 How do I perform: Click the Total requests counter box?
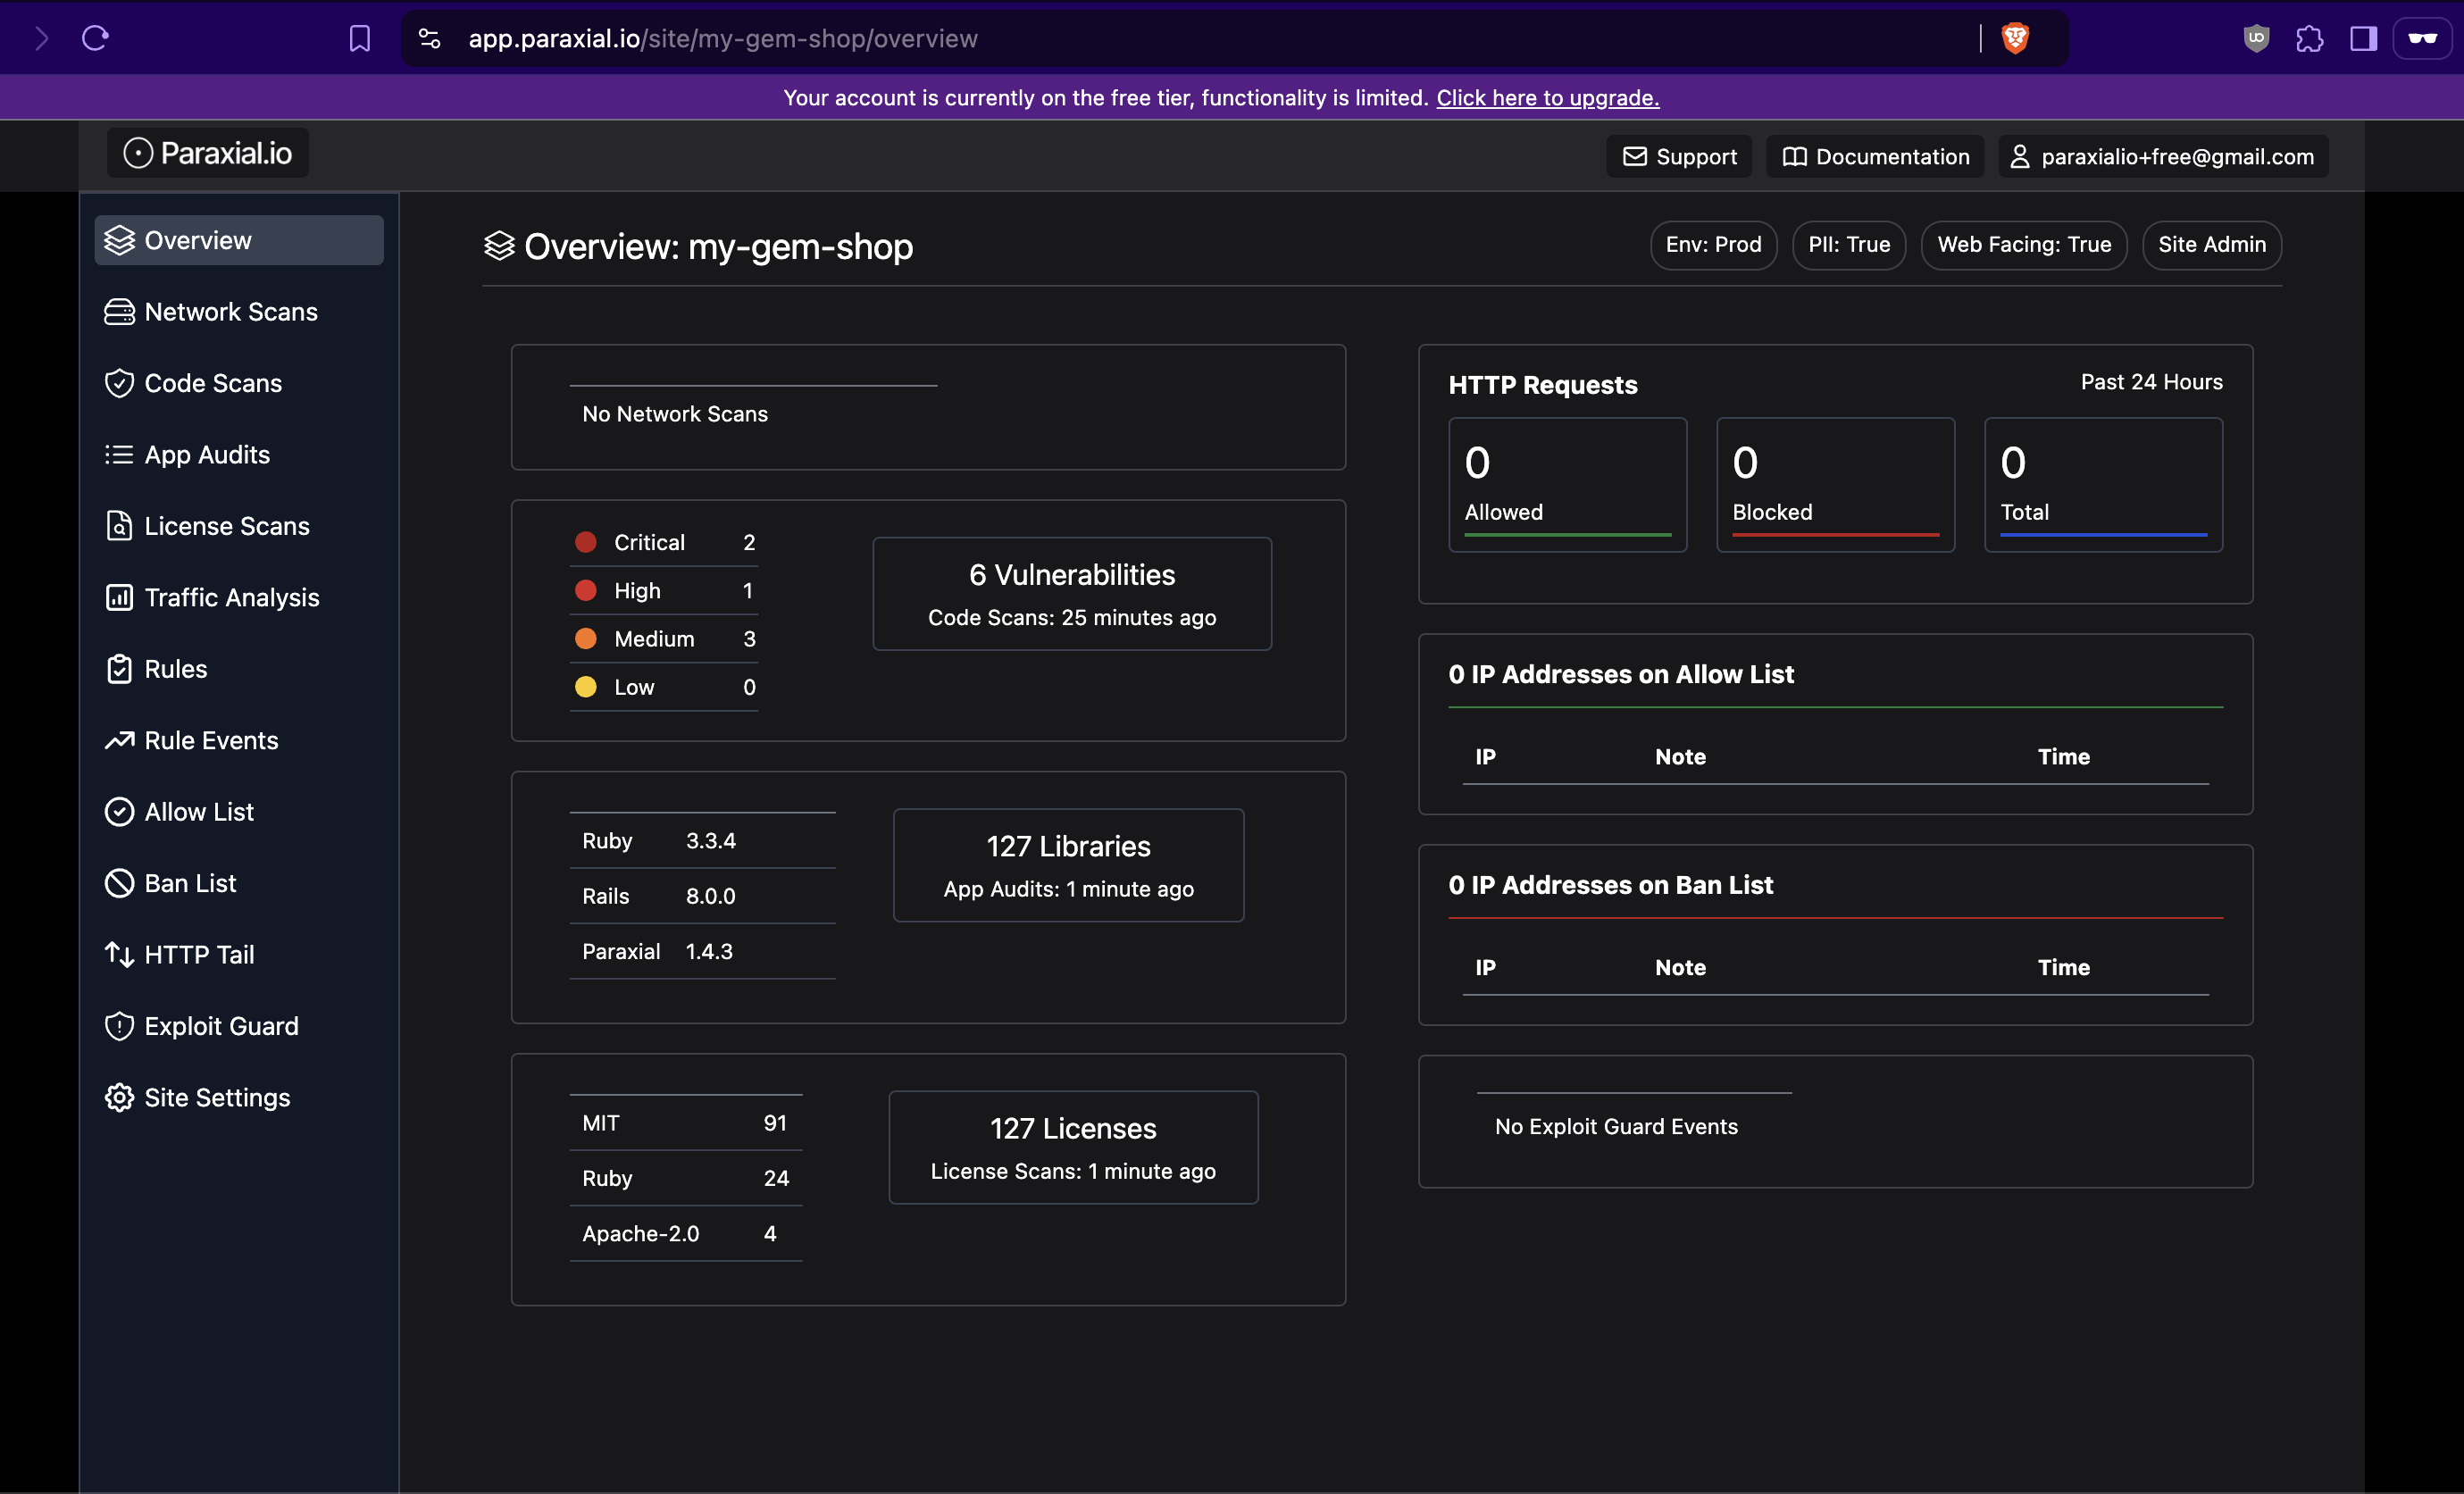click(2104, 485)
